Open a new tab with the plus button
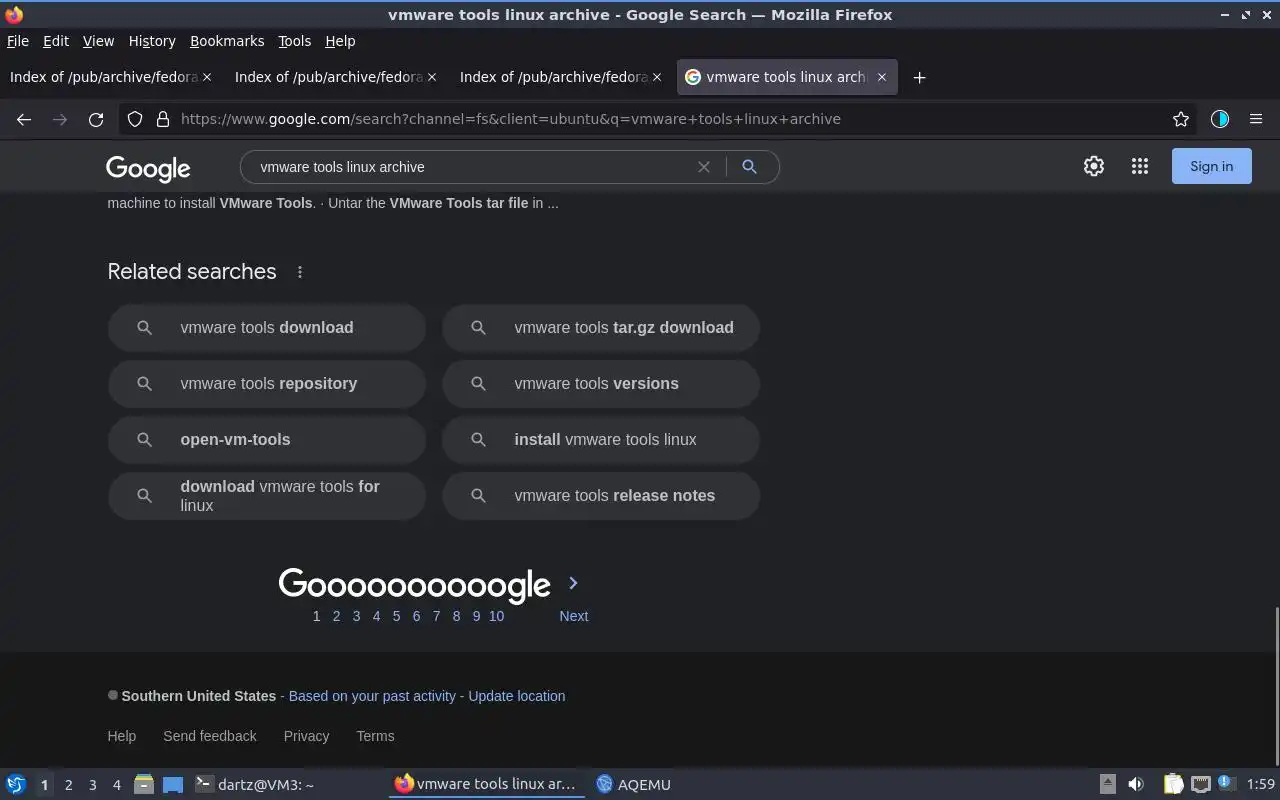 pos(919,77)
